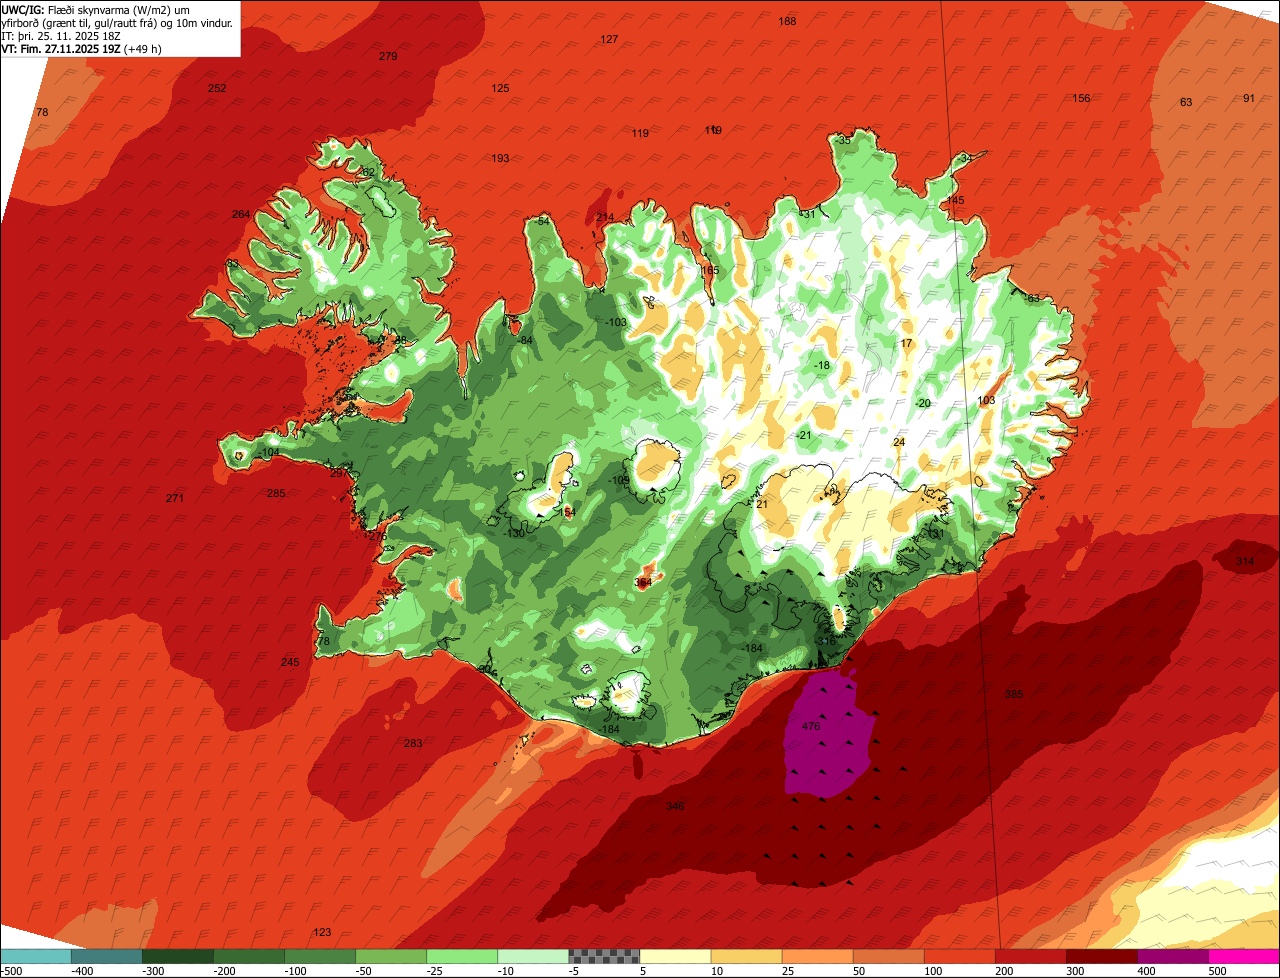Click the value 264 off the Westfjords
This screenshot has height=978, width=1280.
click(241, 215)
